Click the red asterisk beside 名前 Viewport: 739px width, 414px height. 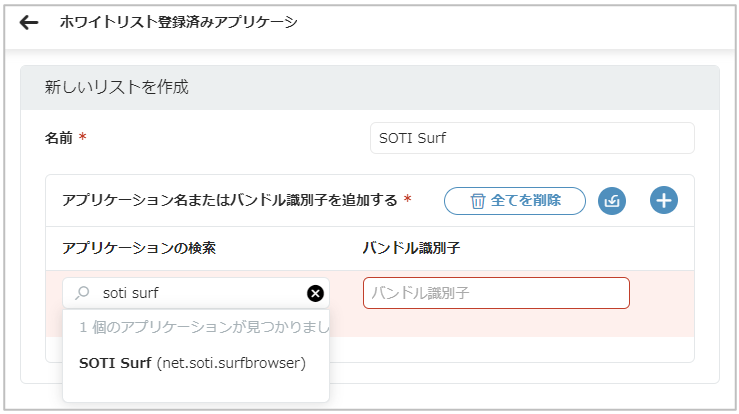click(x=83, y=138)
